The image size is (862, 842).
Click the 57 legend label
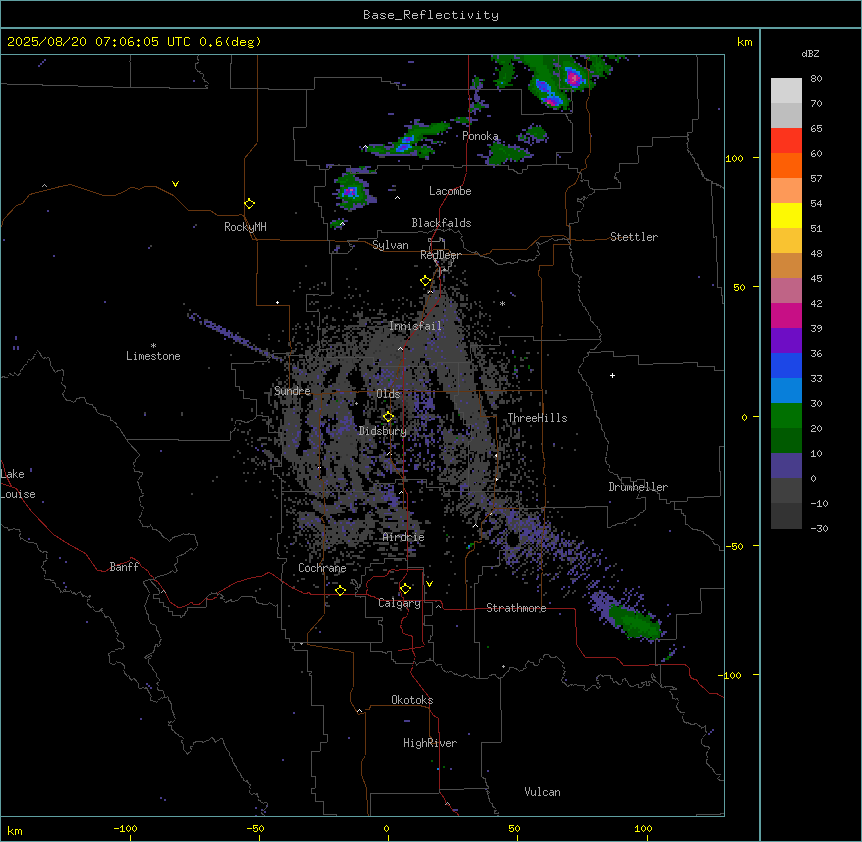pyautogui.click(x=816, y=178)
